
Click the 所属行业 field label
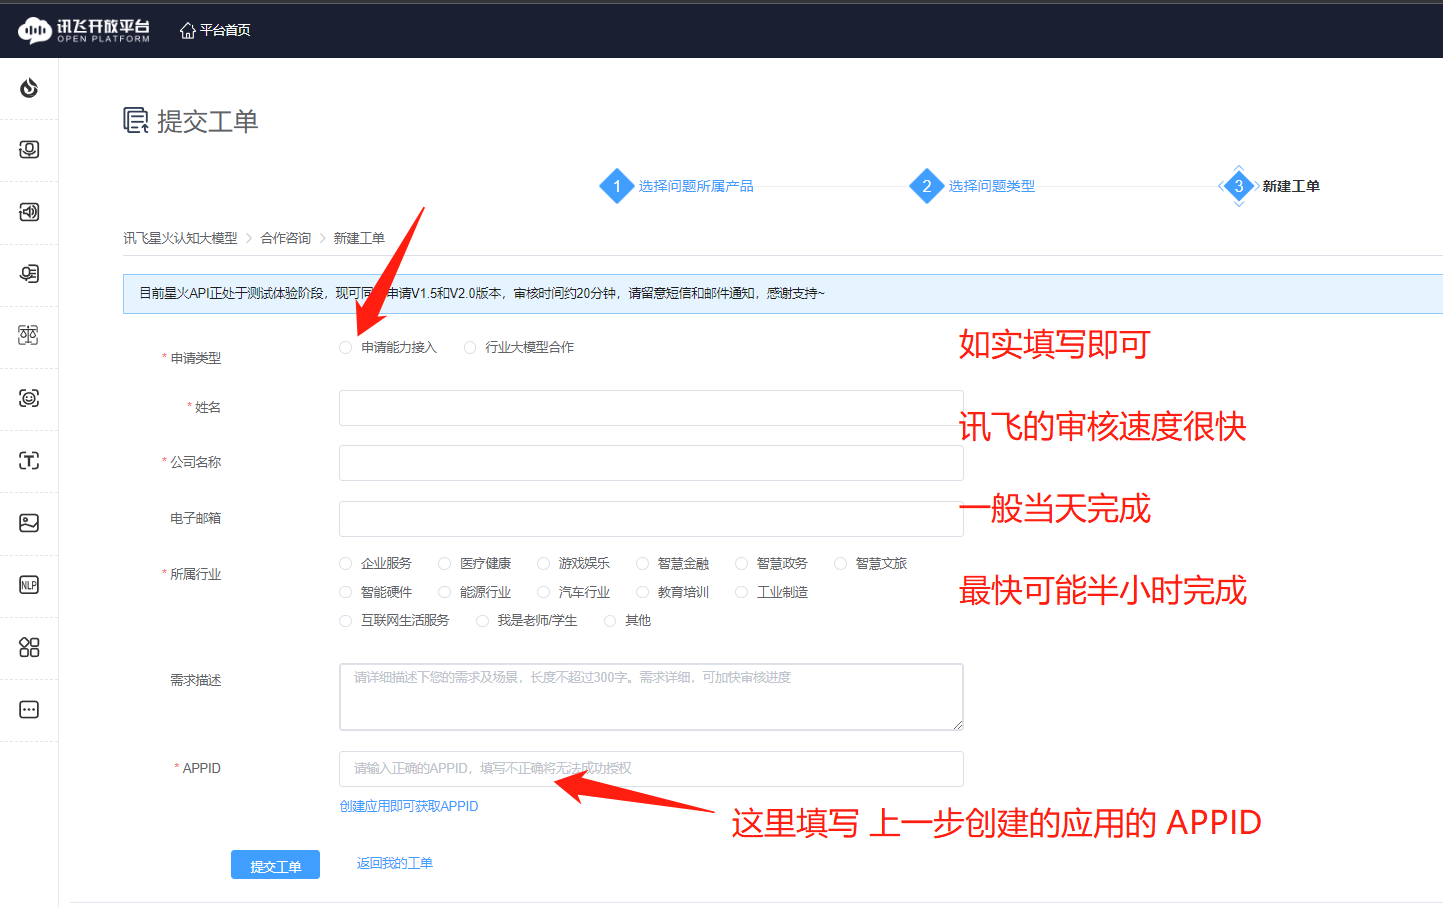[195, 574]
